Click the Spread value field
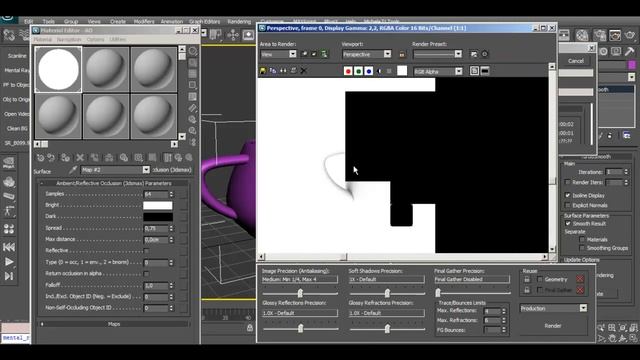Viewport: 640px width, 360px height. point(156,229)
